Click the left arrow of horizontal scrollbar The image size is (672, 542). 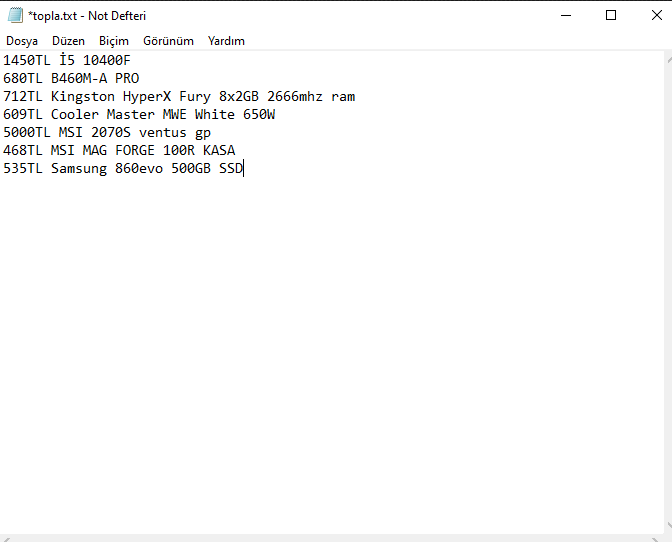click(6, 539)
